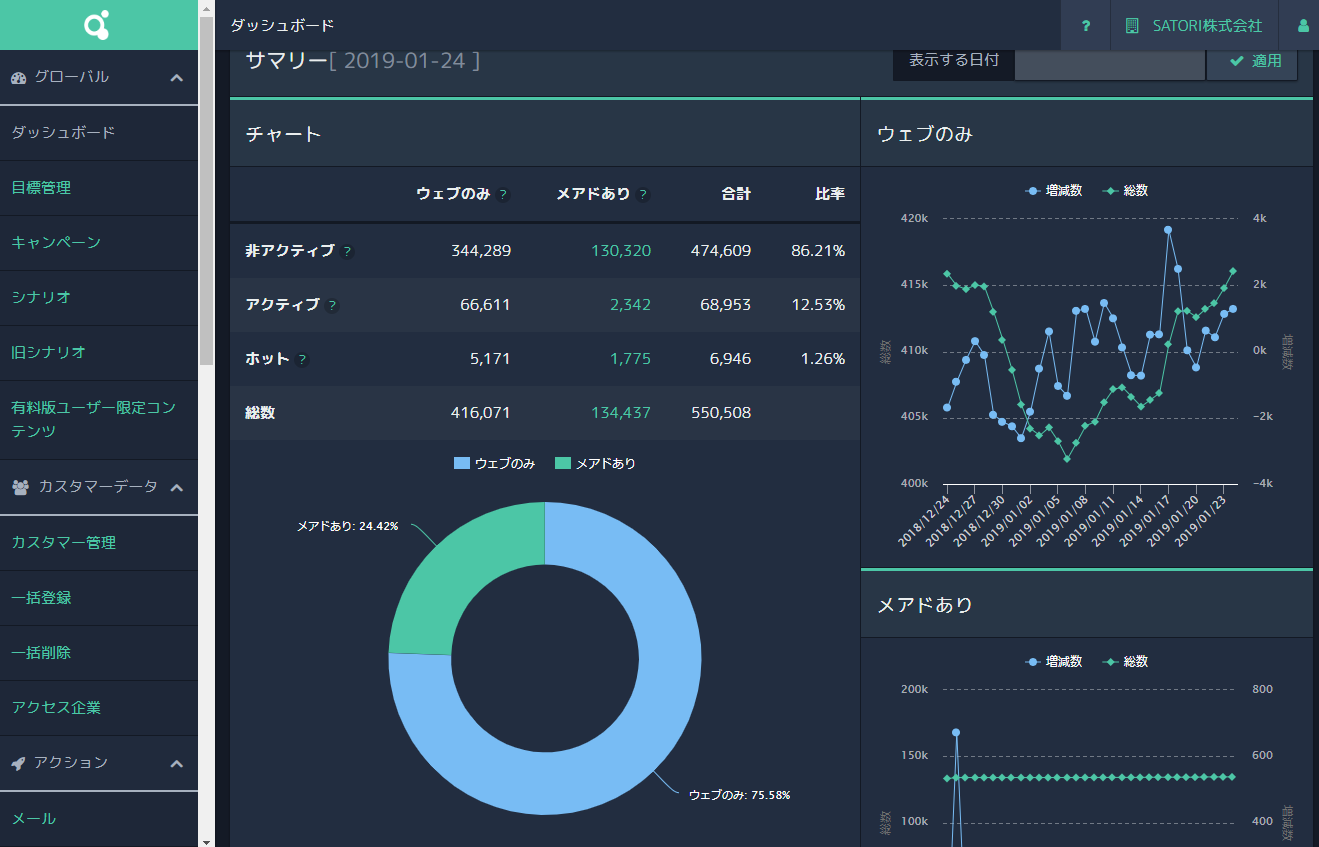Click help icon beside ホット row label

point(302,359)
